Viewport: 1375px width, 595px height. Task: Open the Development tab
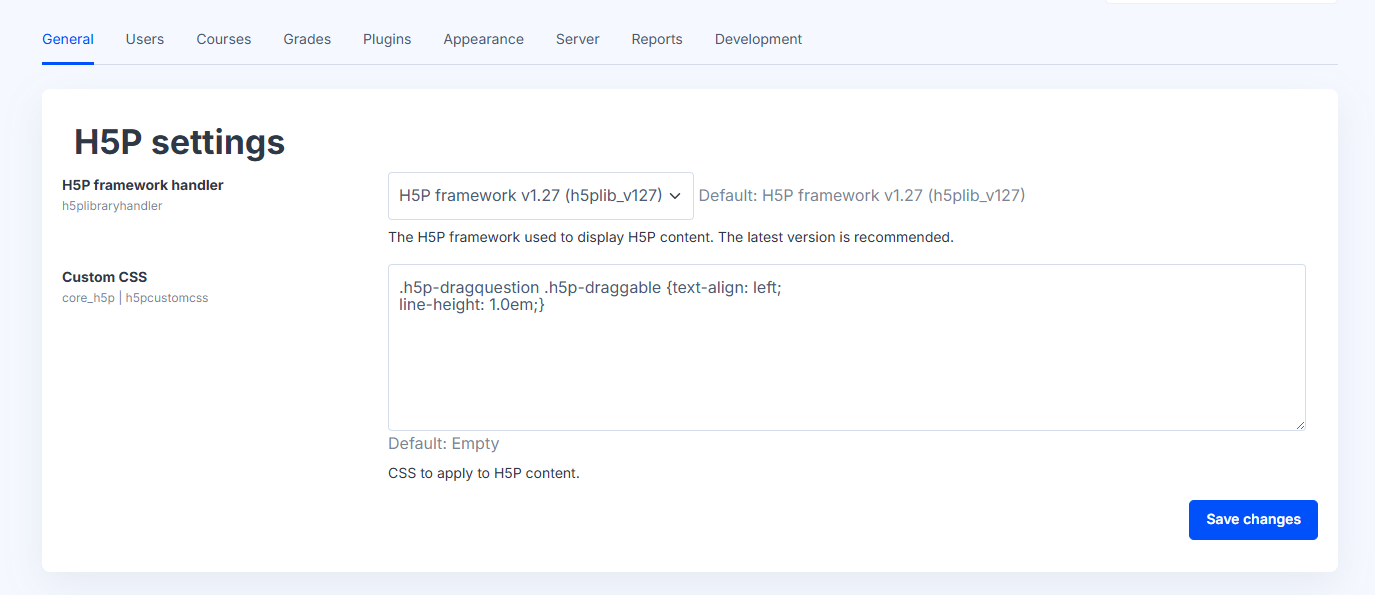click(758, 39)
